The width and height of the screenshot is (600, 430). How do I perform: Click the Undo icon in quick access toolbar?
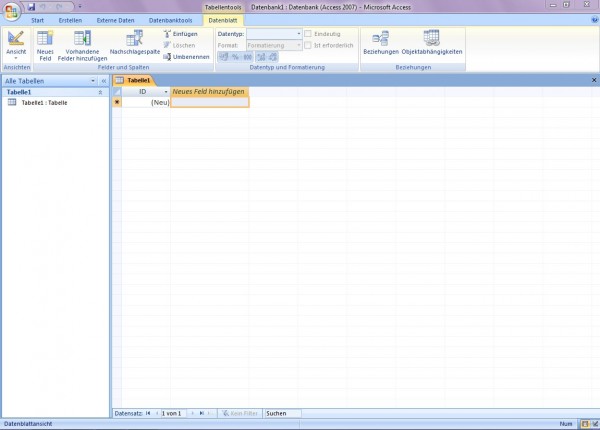click(x=43, y=7)
